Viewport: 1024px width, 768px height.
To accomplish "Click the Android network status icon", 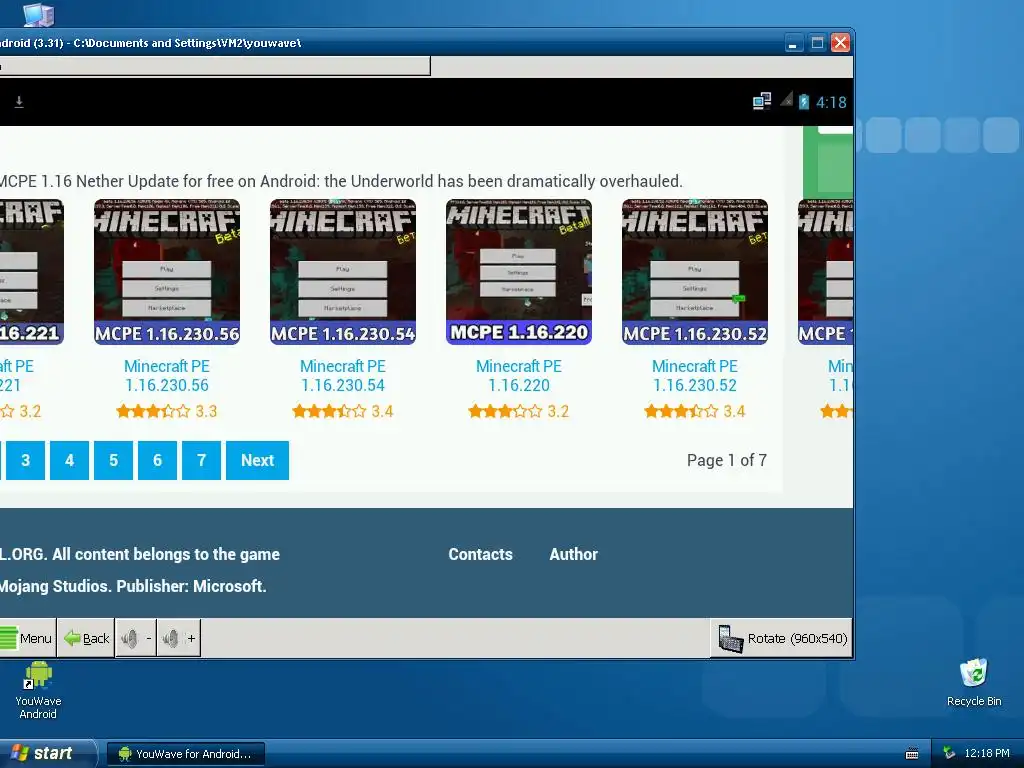I will (x=761, y=102).
